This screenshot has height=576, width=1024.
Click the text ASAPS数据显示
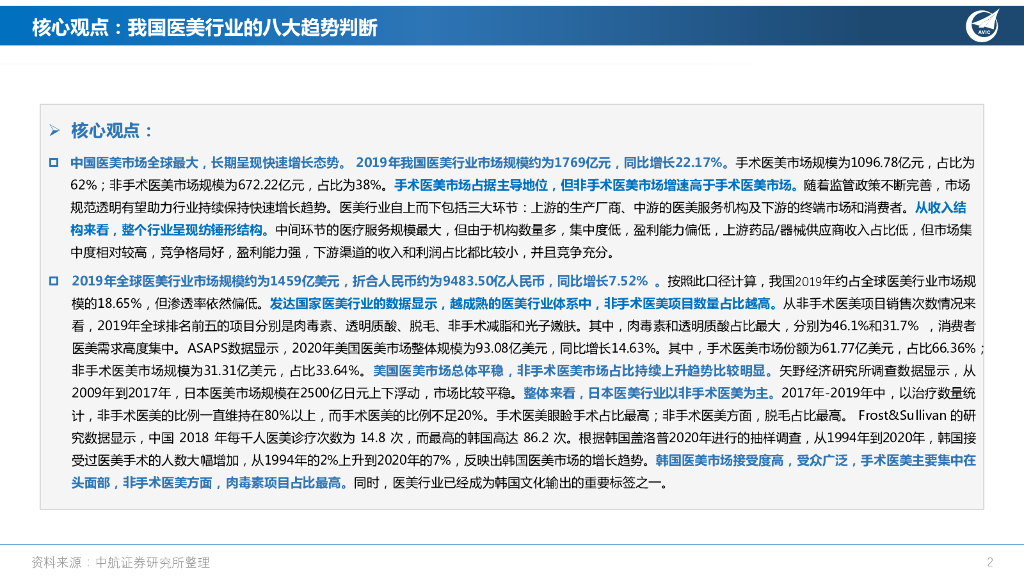[232, 349]
